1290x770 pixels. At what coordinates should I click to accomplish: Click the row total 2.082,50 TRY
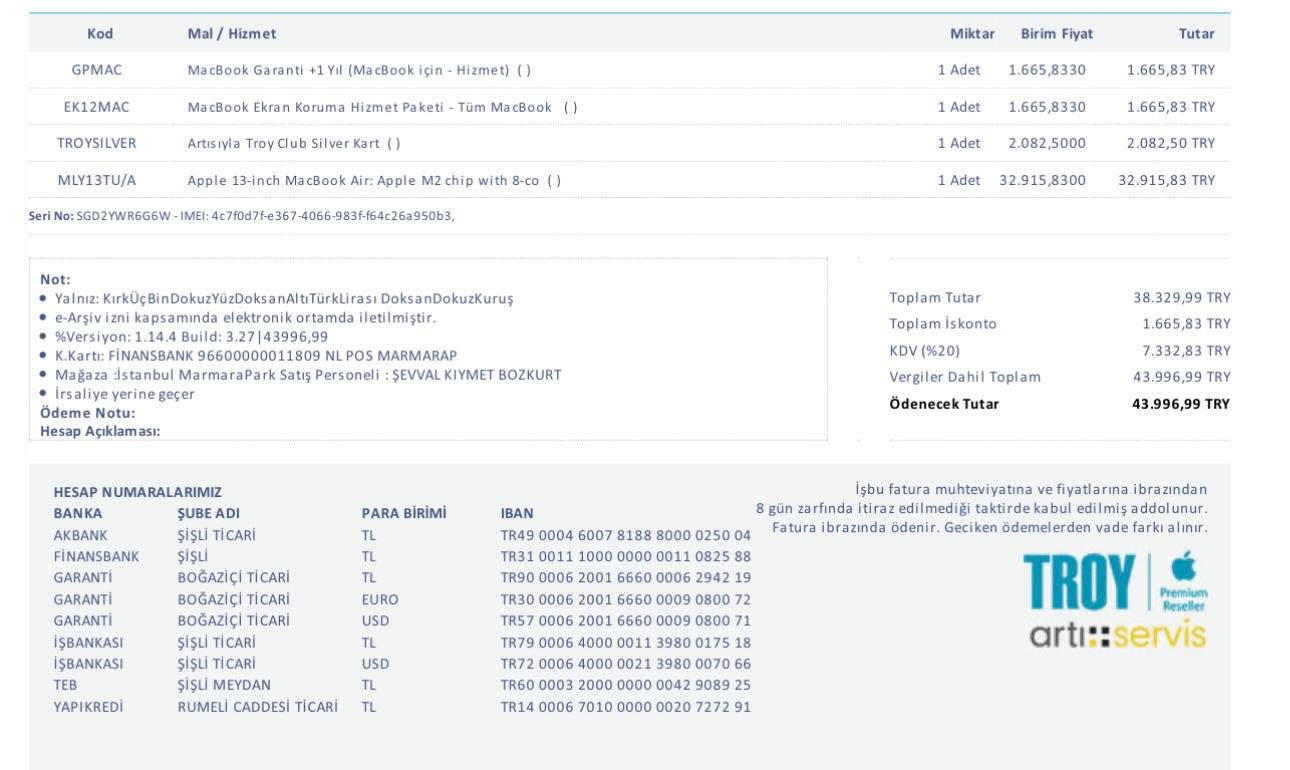pyautogui.click(x=1171, y=143)
